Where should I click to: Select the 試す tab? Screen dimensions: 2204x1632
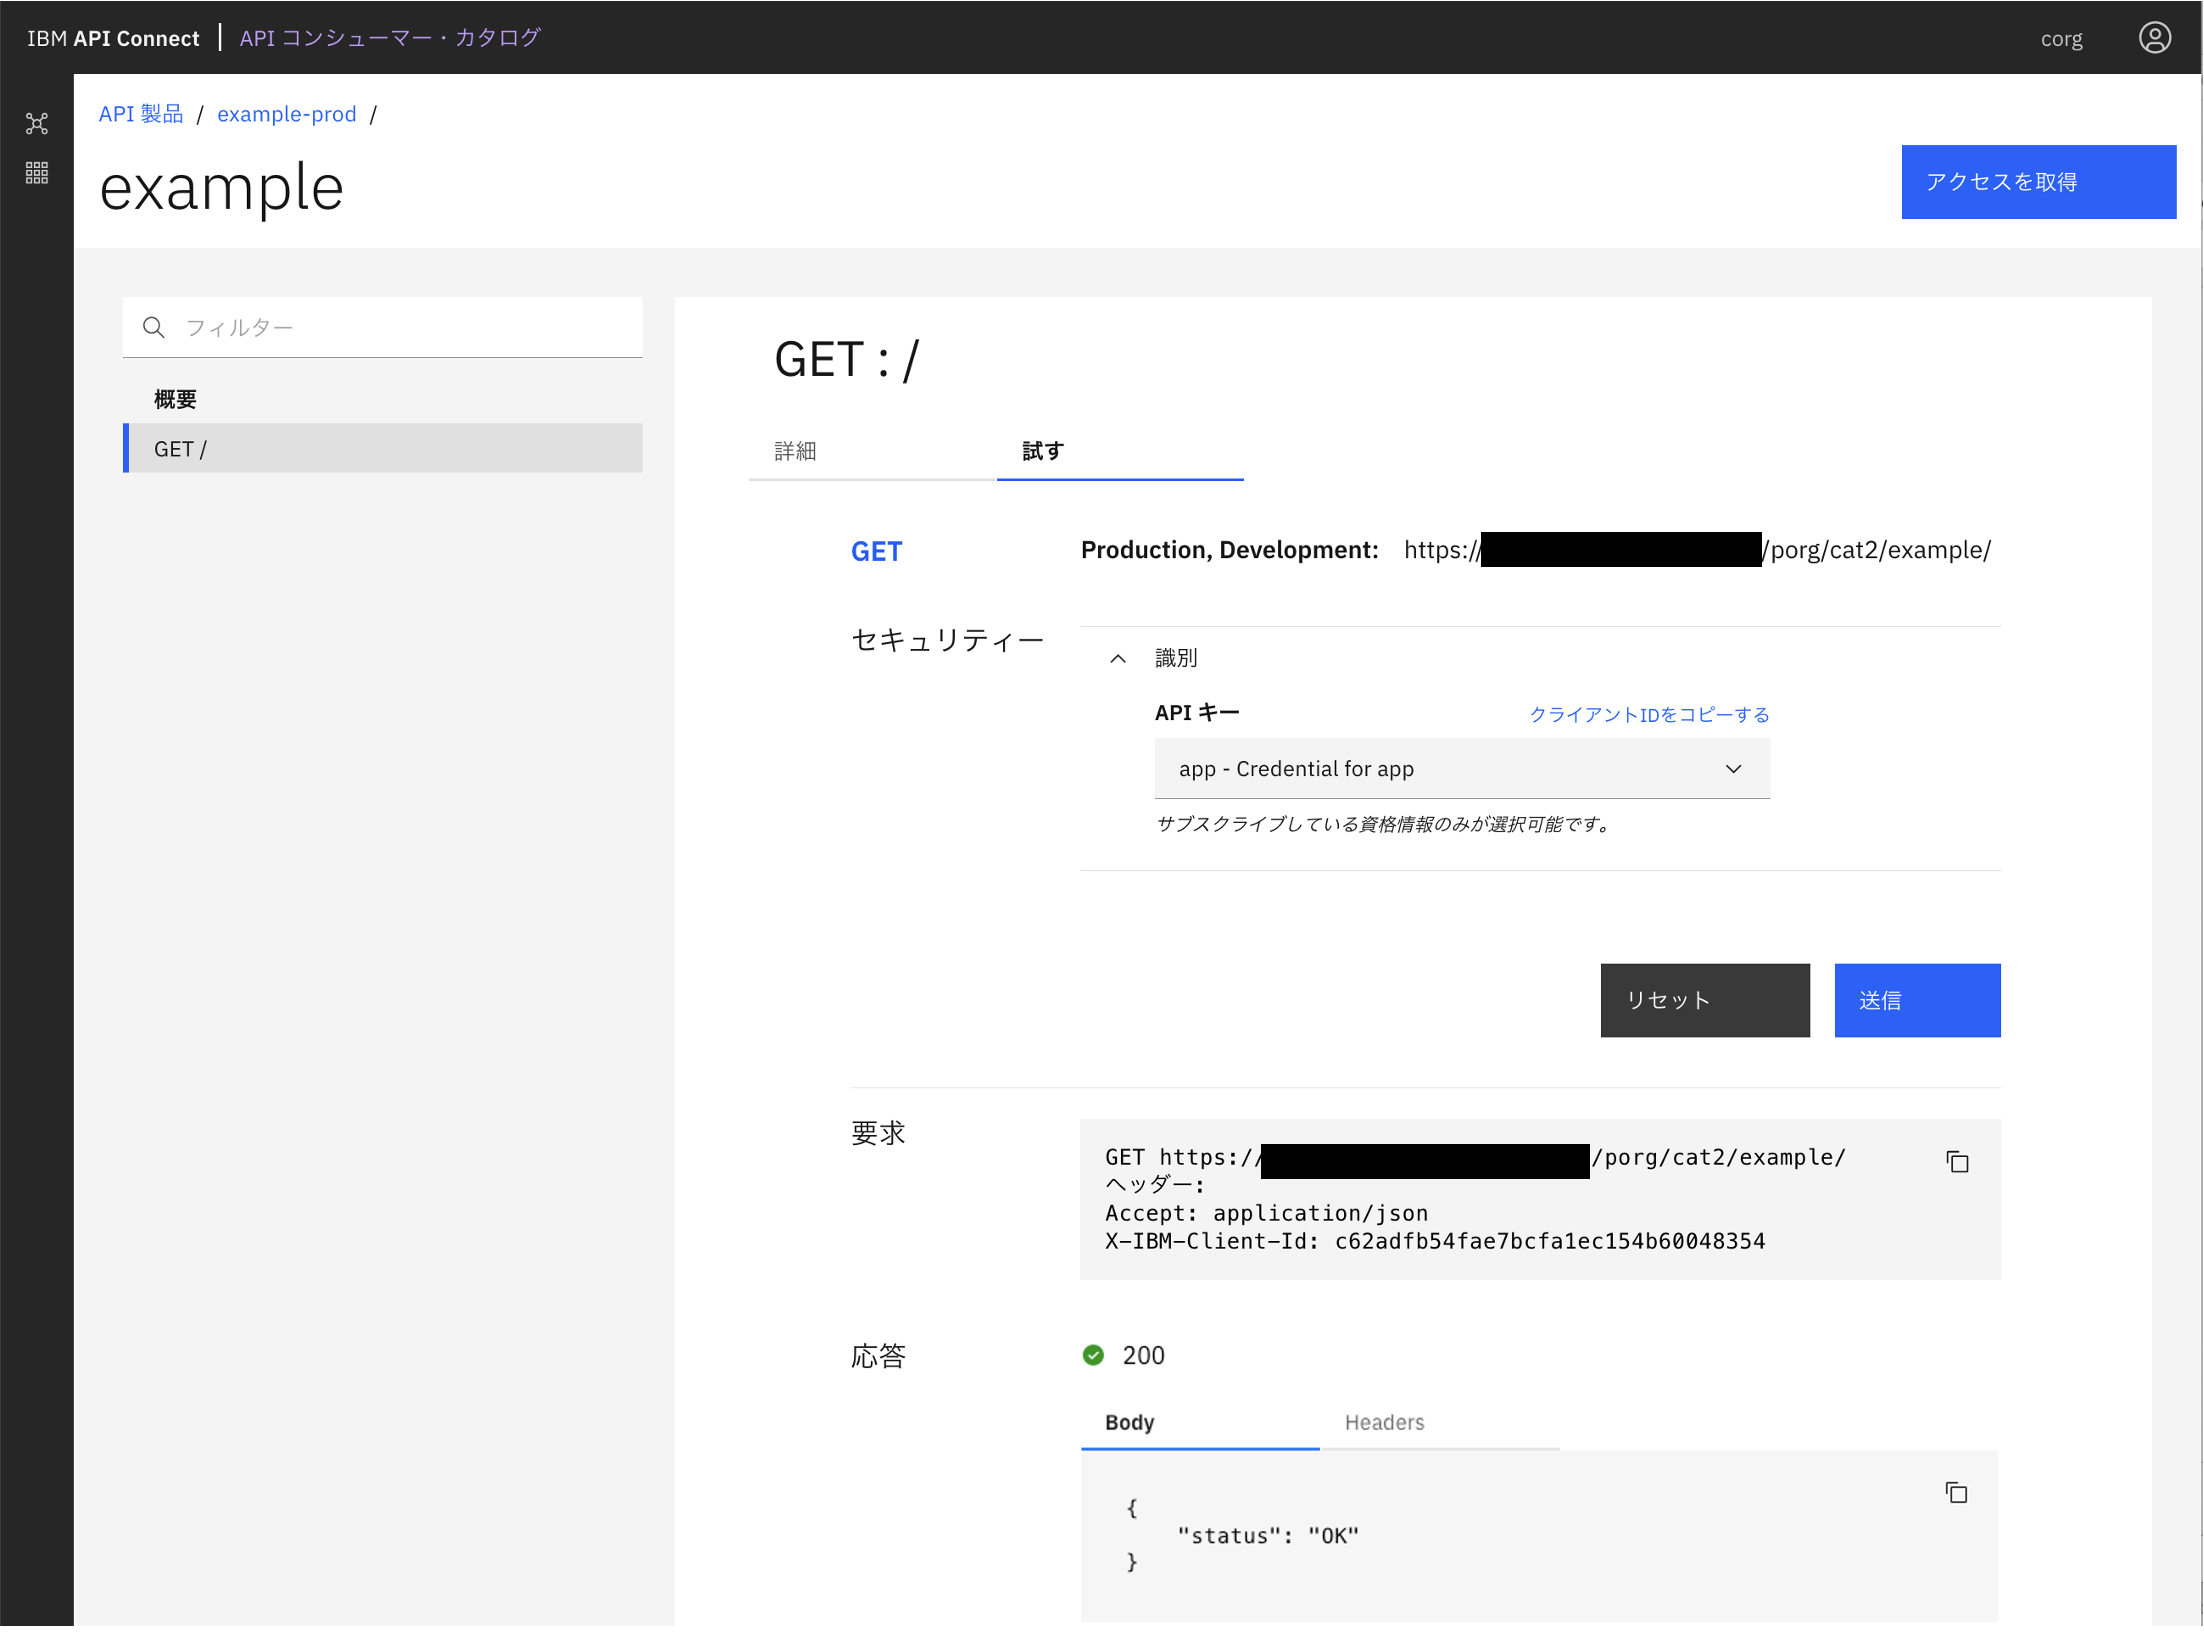pos(1043,451)
